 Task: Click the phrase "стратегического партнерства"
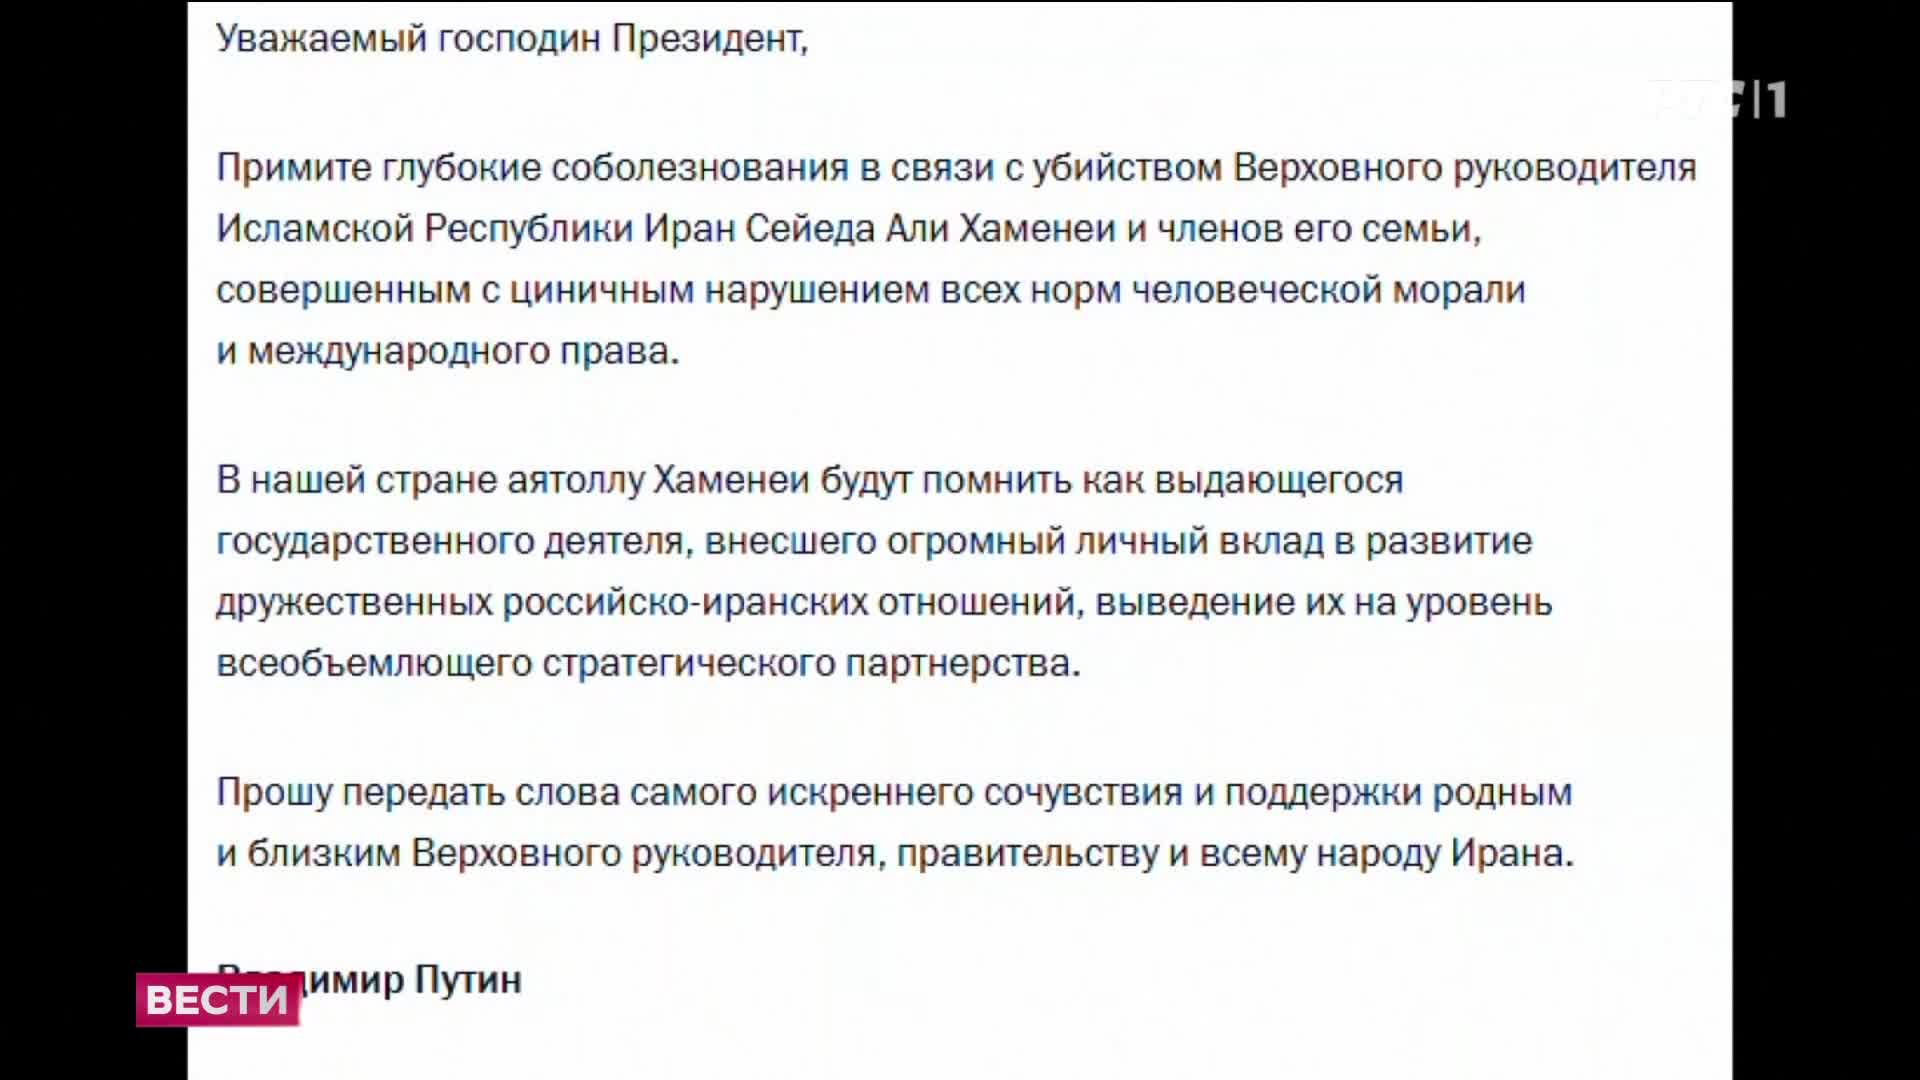[x=808, y=663]
